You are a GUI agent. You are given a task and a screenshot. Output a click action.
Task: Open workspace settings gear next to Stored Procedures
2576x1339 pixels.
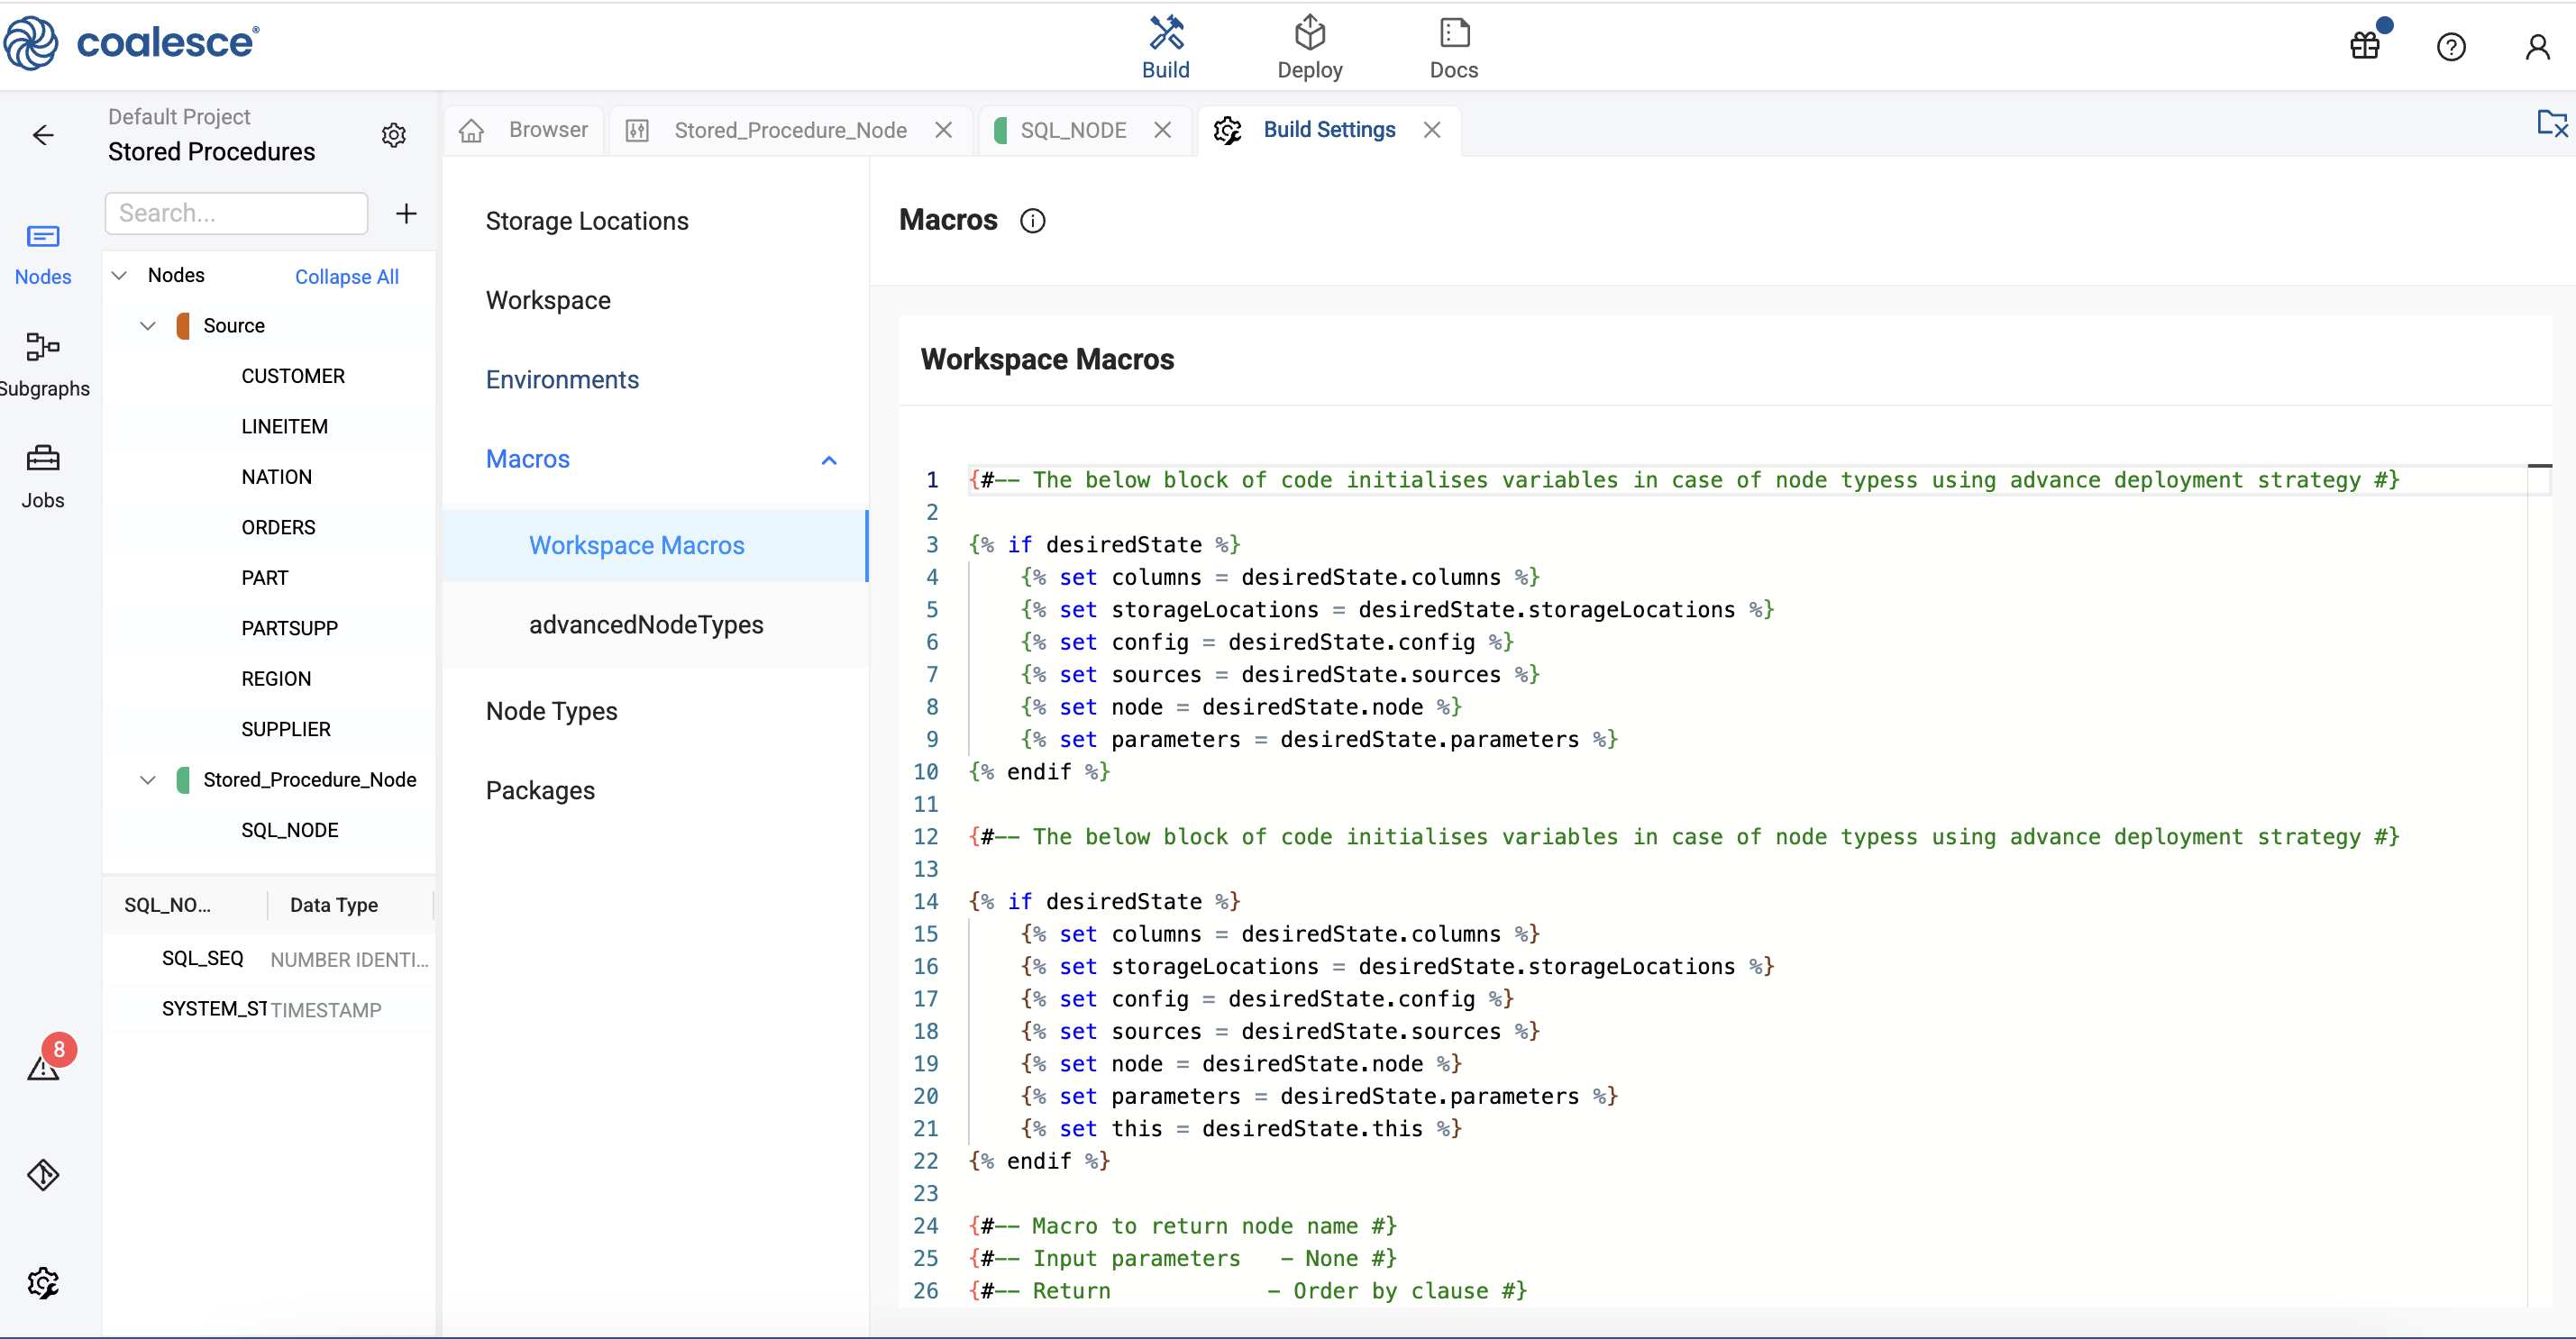(x=394, y=135)
